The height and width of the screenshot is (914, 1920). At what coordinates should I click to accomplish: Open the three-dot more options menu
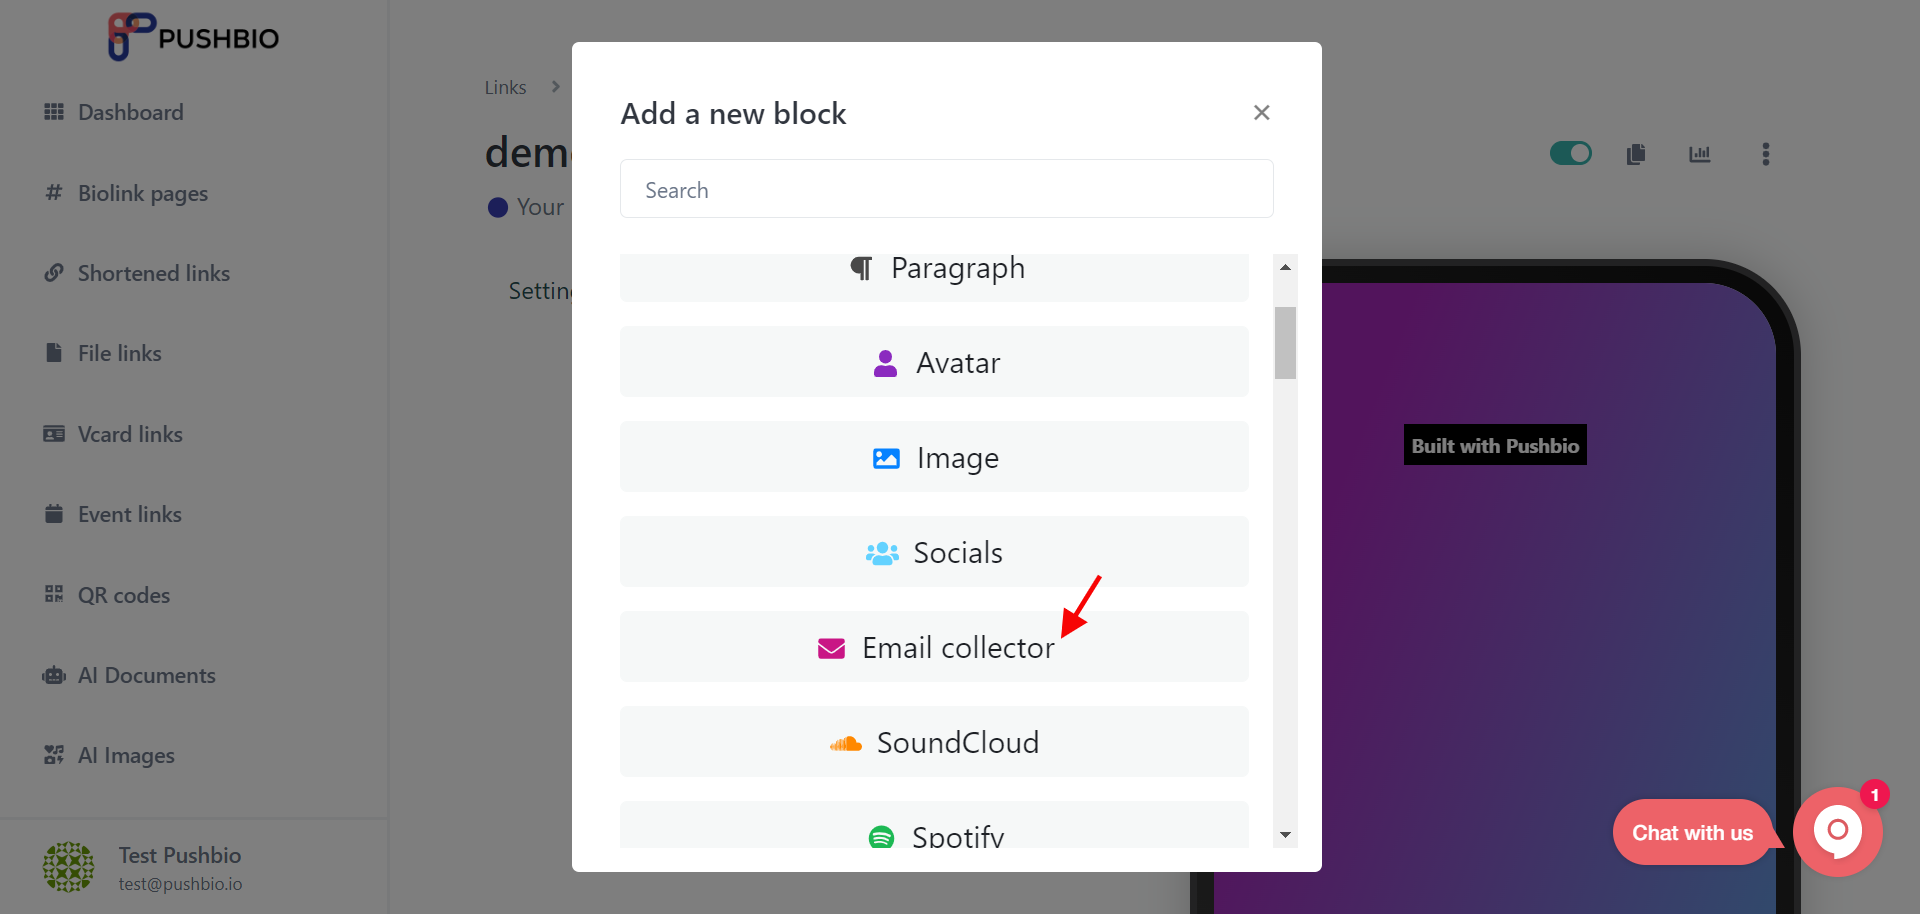click(1766, 154)
